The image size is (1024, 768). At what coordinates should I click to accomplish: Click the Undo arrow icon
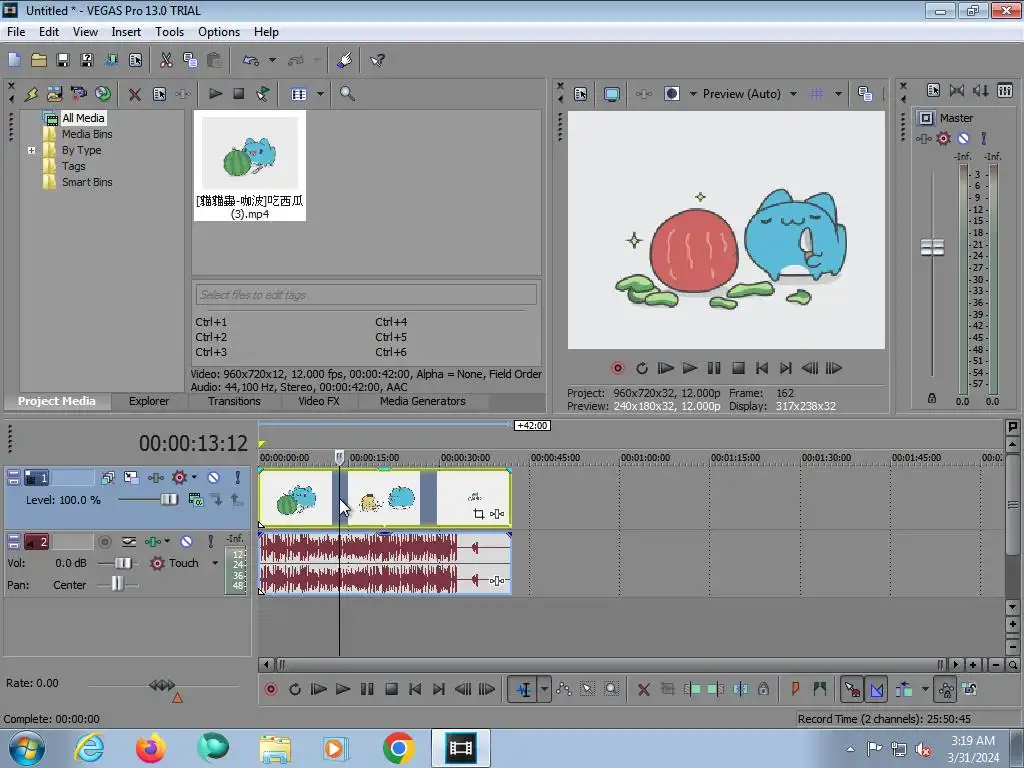[251, 60]
